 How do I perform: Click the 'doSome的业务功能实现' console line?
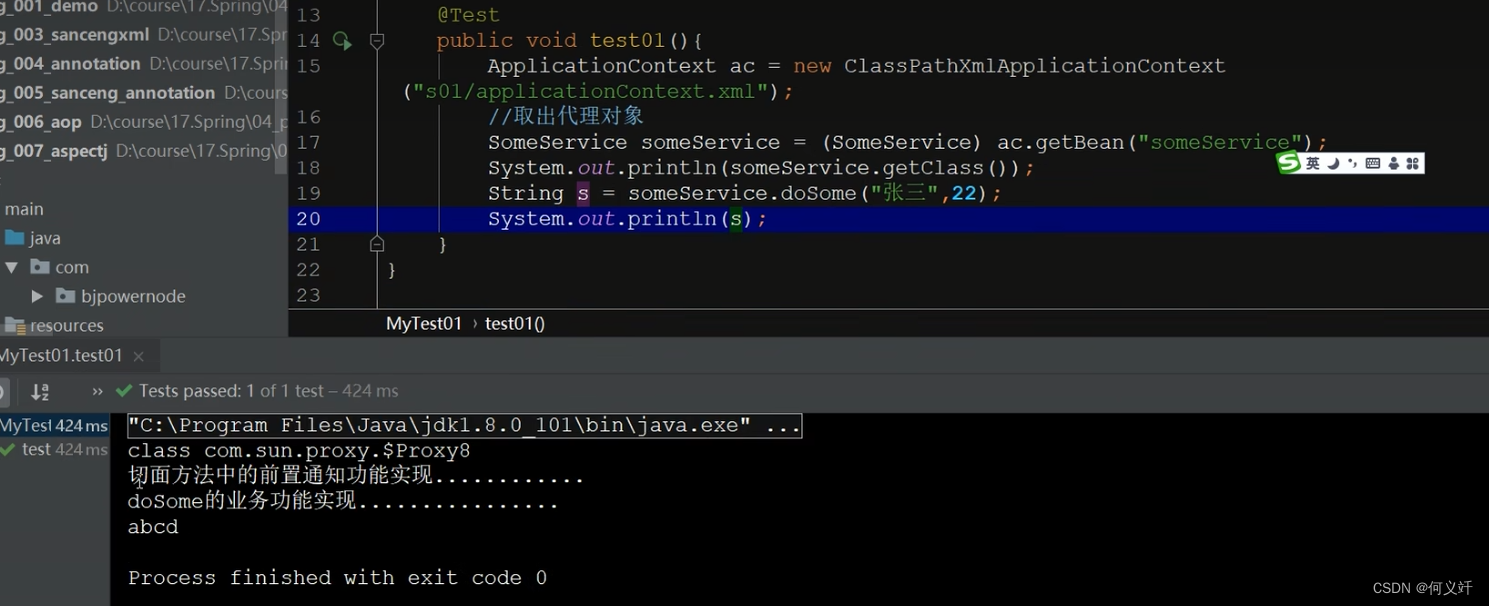click(x=343, y=502)
